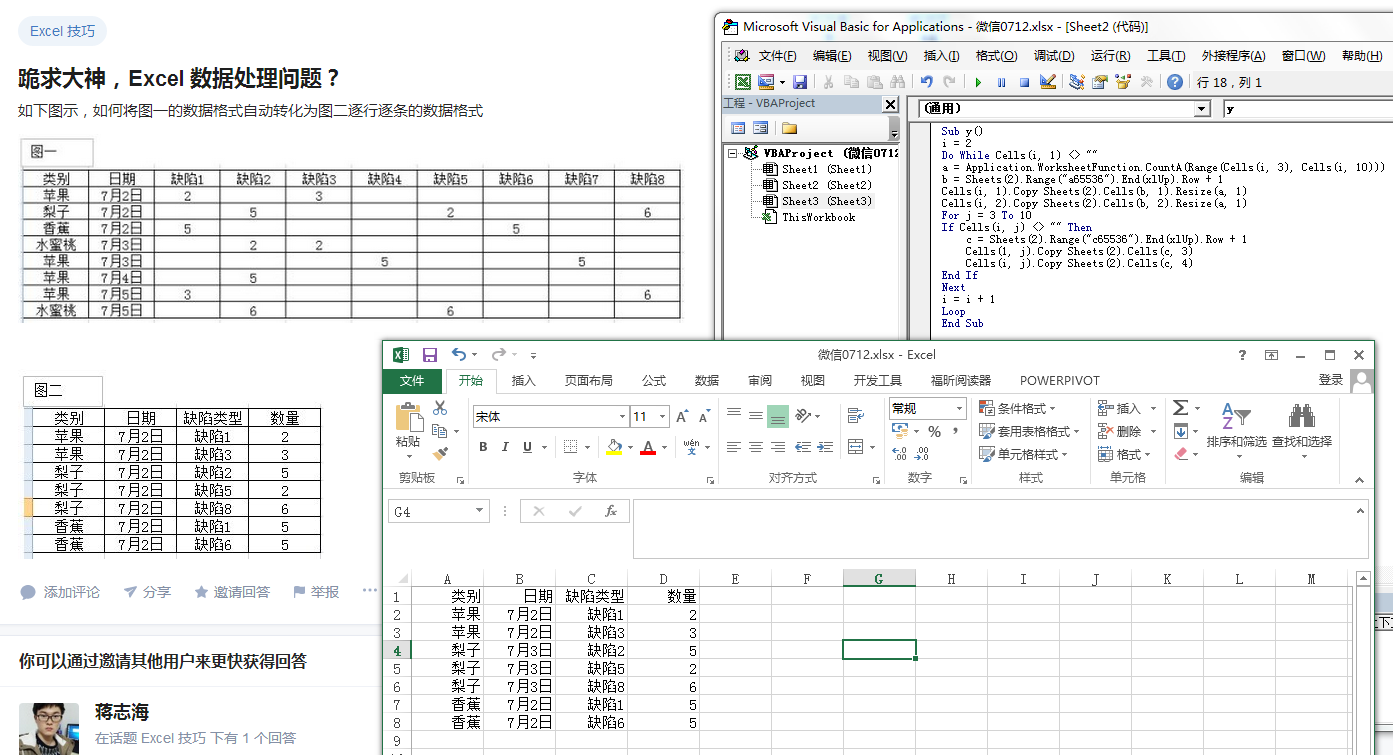The image size is (1393, 755).
Task: Click the VBA help question mark icon
Action: coord(1175,82)
